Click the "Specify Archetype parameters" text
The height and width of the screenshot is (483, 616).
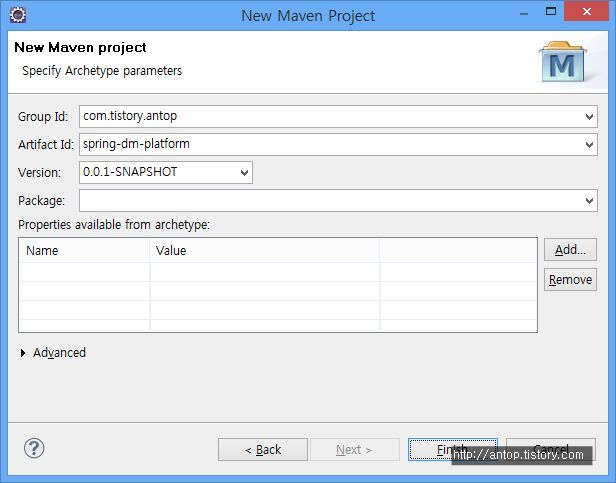(x=102, y=71)
